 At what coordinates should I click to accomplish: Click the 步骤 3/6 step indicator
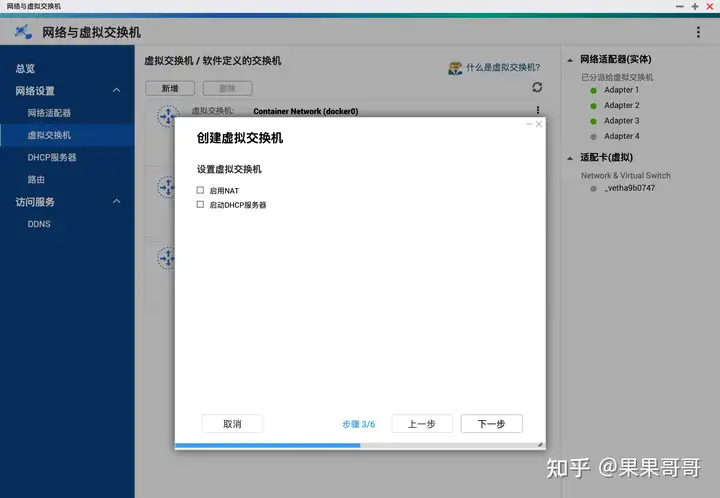(359, 424)
